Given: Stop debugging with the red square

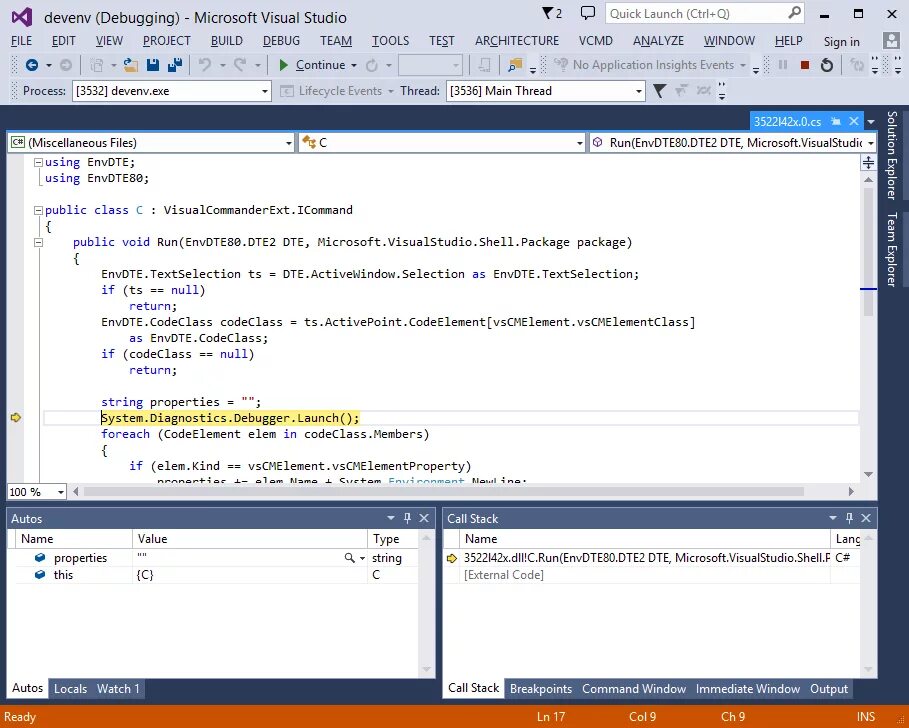Looking at the screenshot, I should [x=805, y=65].
